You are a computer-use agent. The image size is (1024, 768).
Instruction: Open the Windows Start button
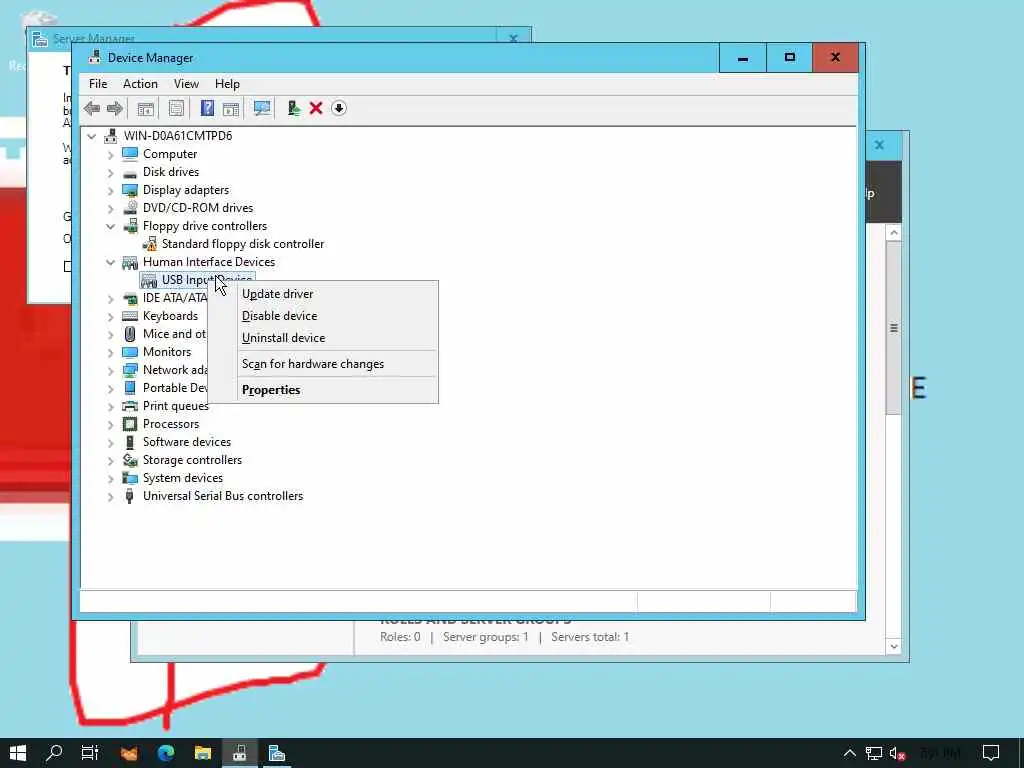(18, 753)
